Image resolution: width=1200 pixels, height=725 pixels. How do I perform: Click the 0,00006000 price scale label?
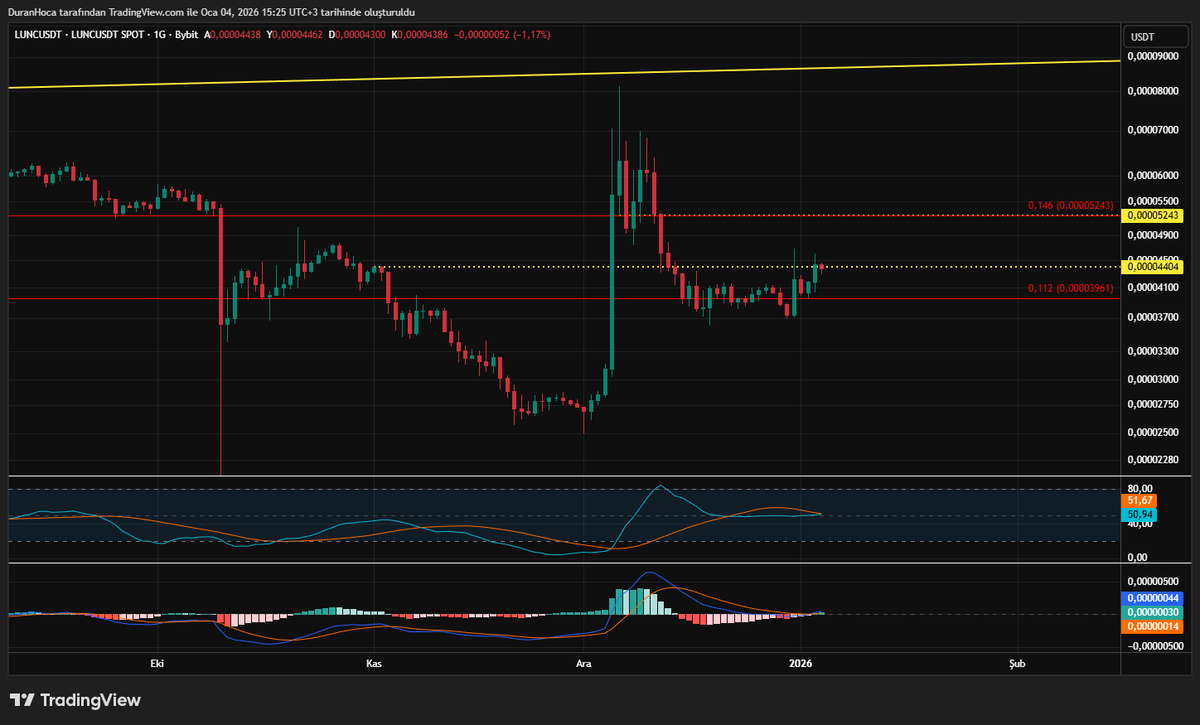coord(1154,175)
